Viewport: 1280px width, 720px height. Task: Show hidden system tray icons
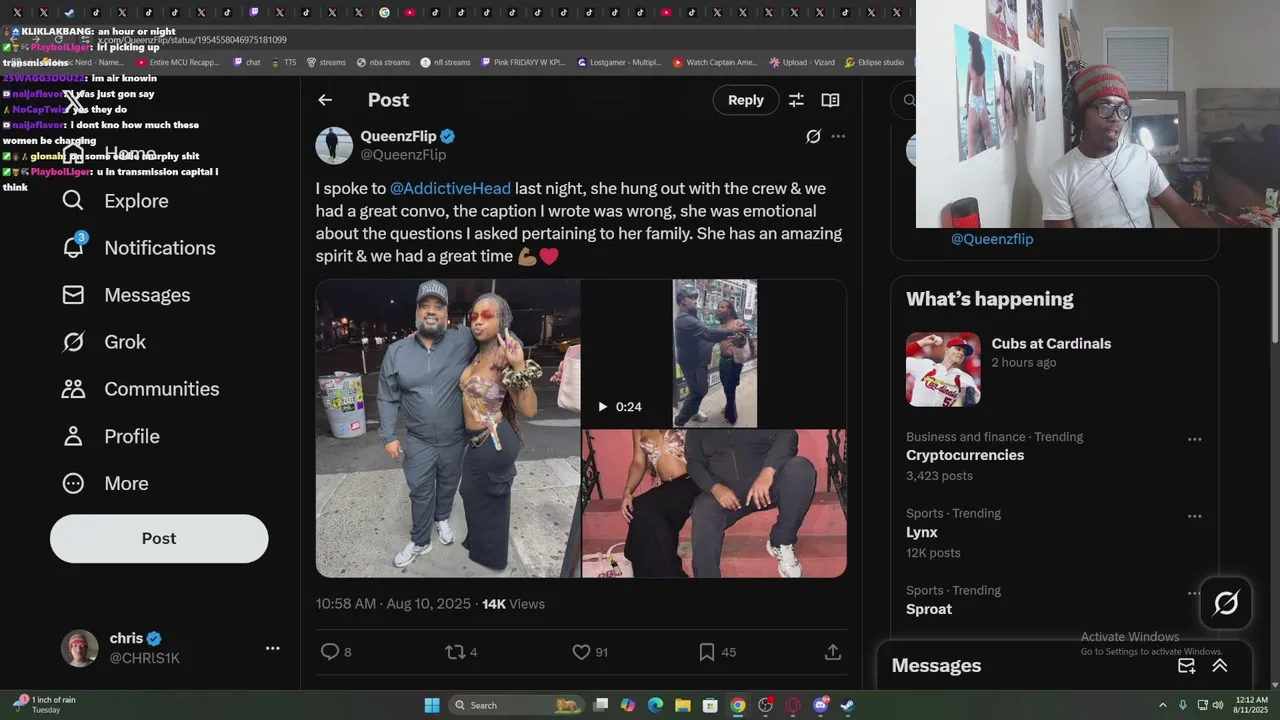click(1162, 705)
